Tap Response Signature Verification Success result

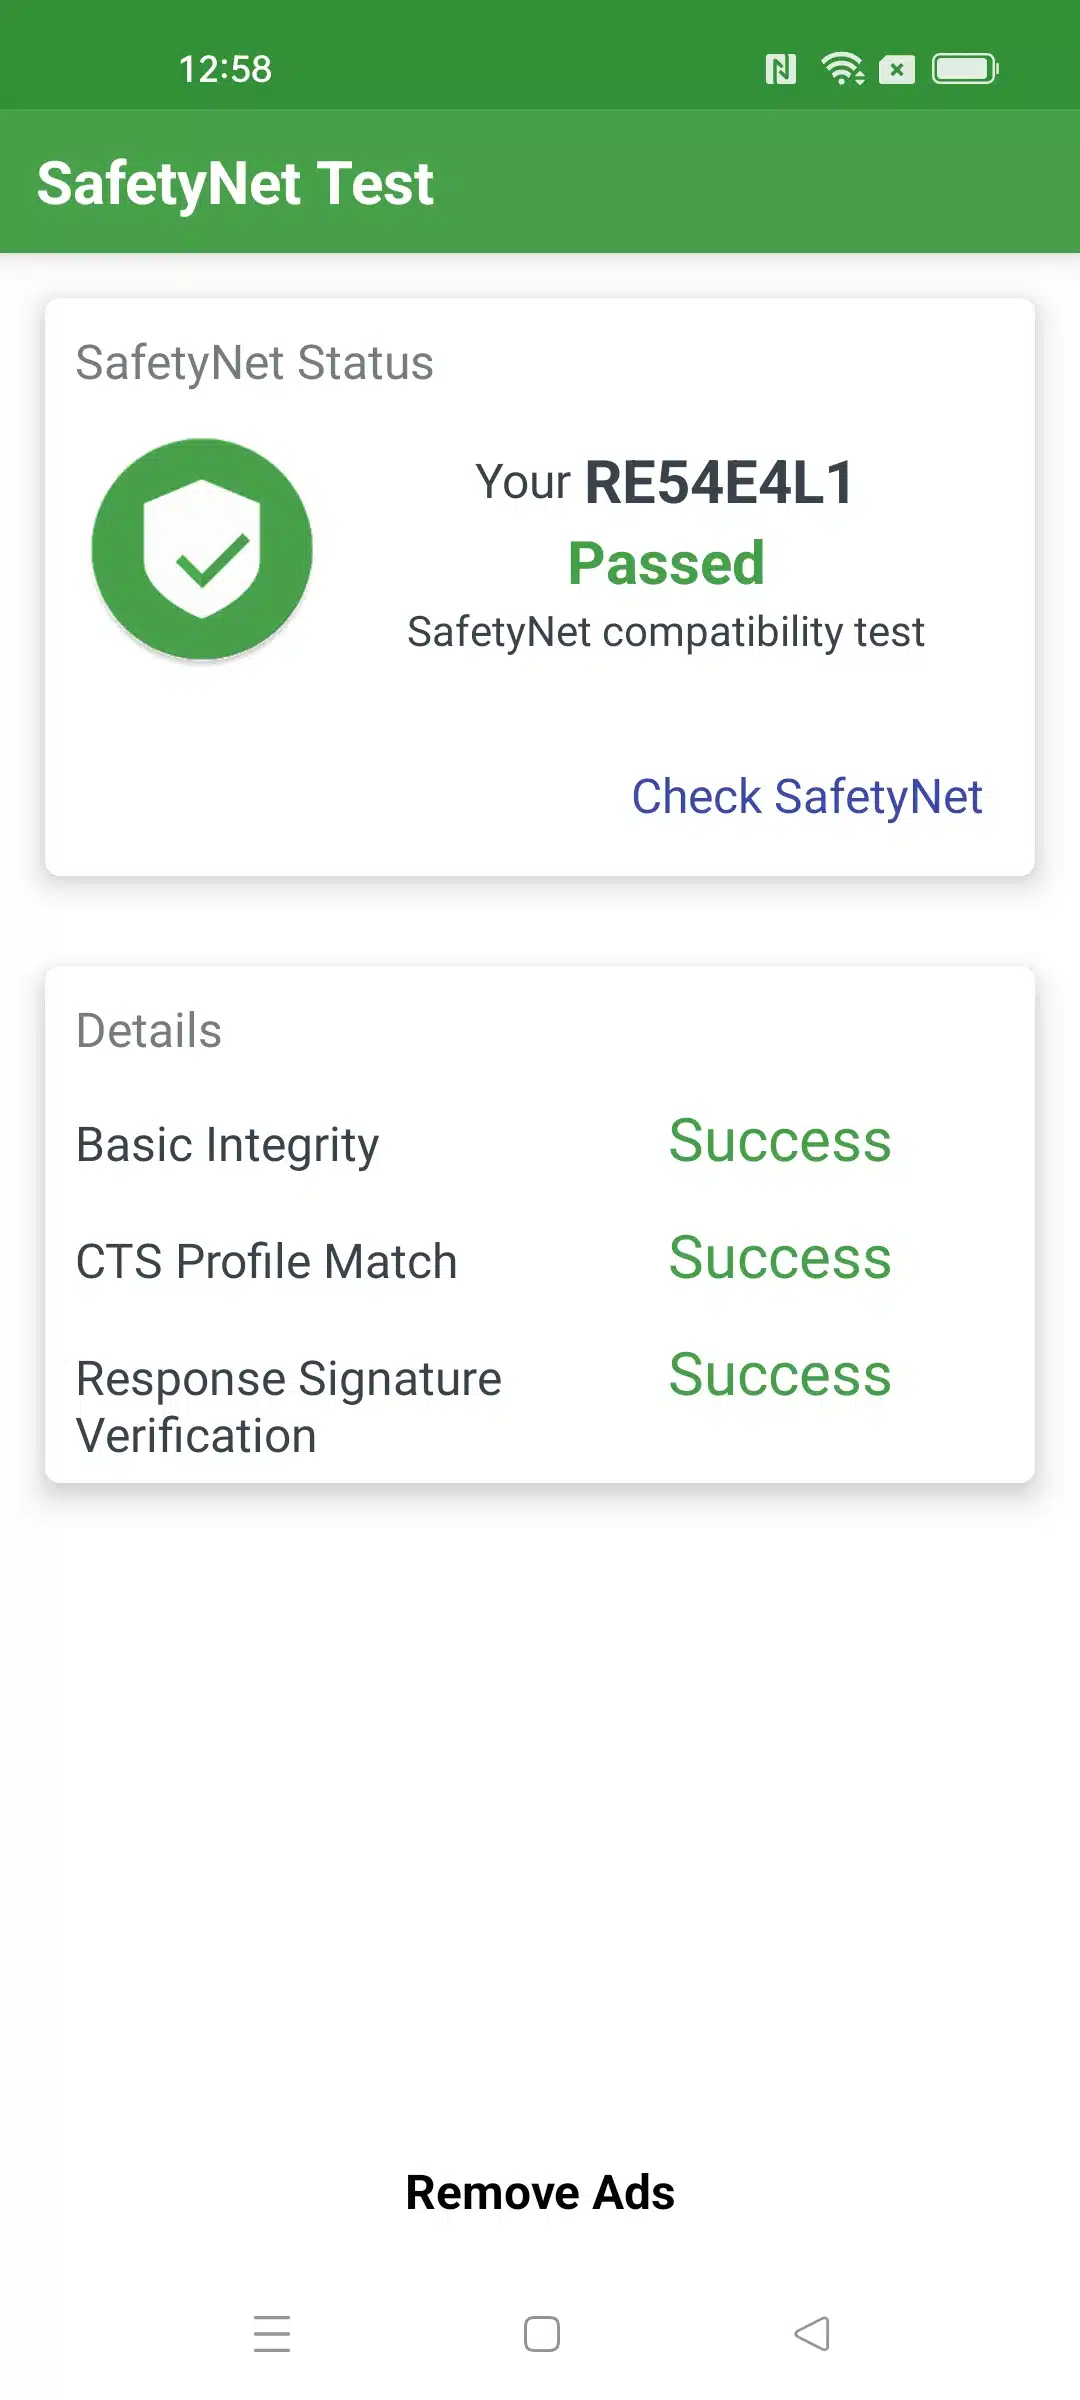[x=779, y=1375]
